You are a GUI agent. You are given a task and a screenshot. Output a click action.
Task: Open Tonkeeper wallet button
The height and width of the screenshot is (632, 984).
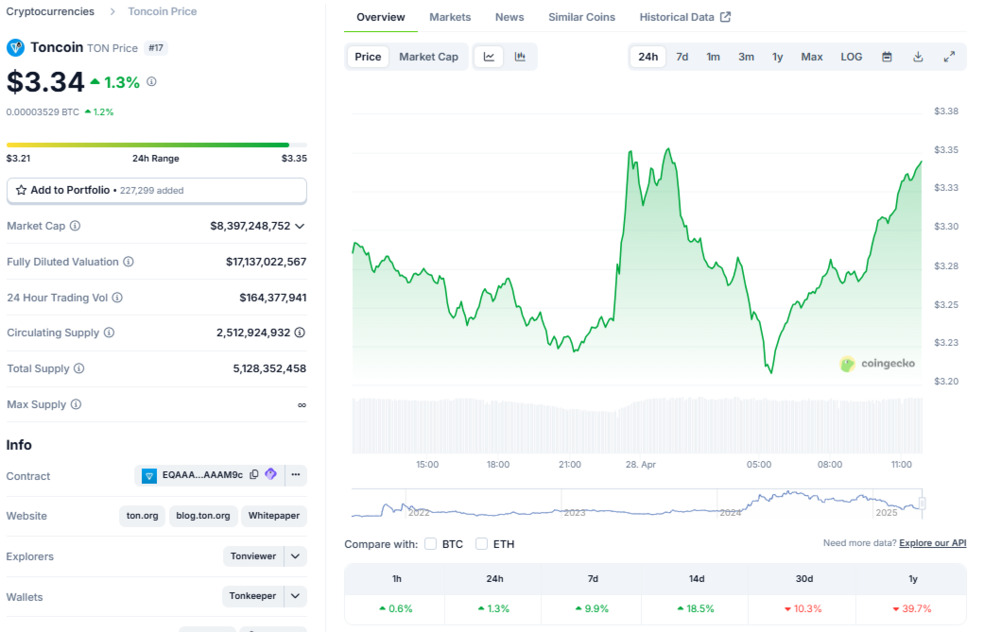252,596
